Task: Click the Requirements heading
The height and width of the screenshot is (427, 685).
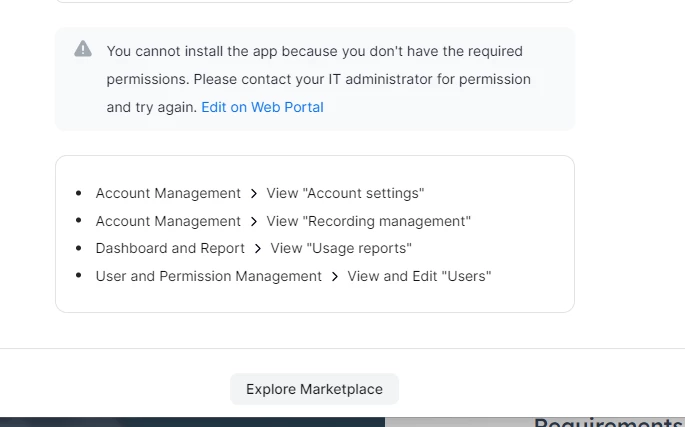Action: click(x=608, y=422)
